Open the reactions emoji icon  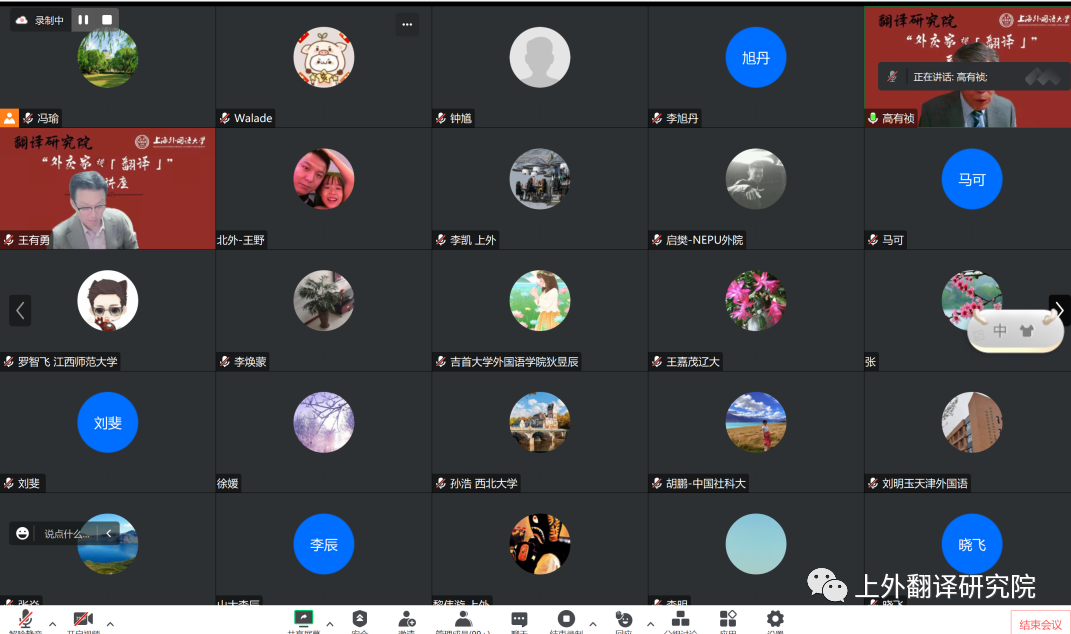coord(623,619)
